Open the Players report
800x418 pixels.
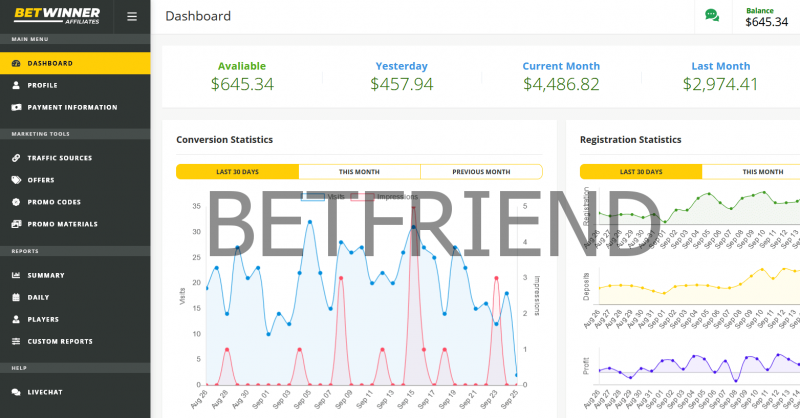pyautogui.click(x=75, y=319)
